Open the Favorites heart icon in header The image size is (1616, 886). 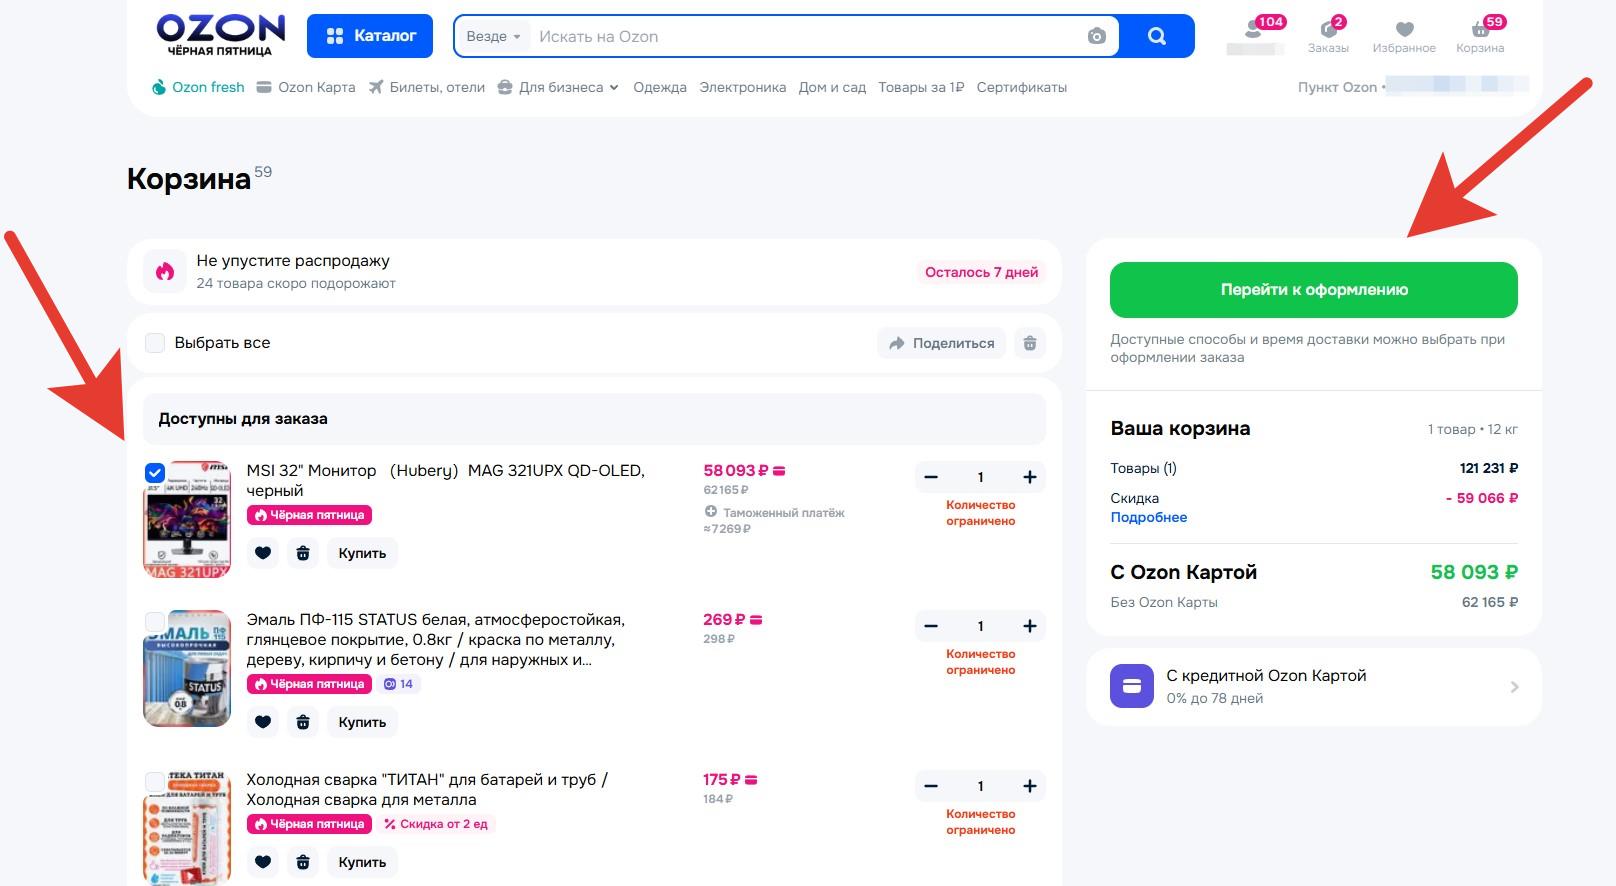(1404, 31)
